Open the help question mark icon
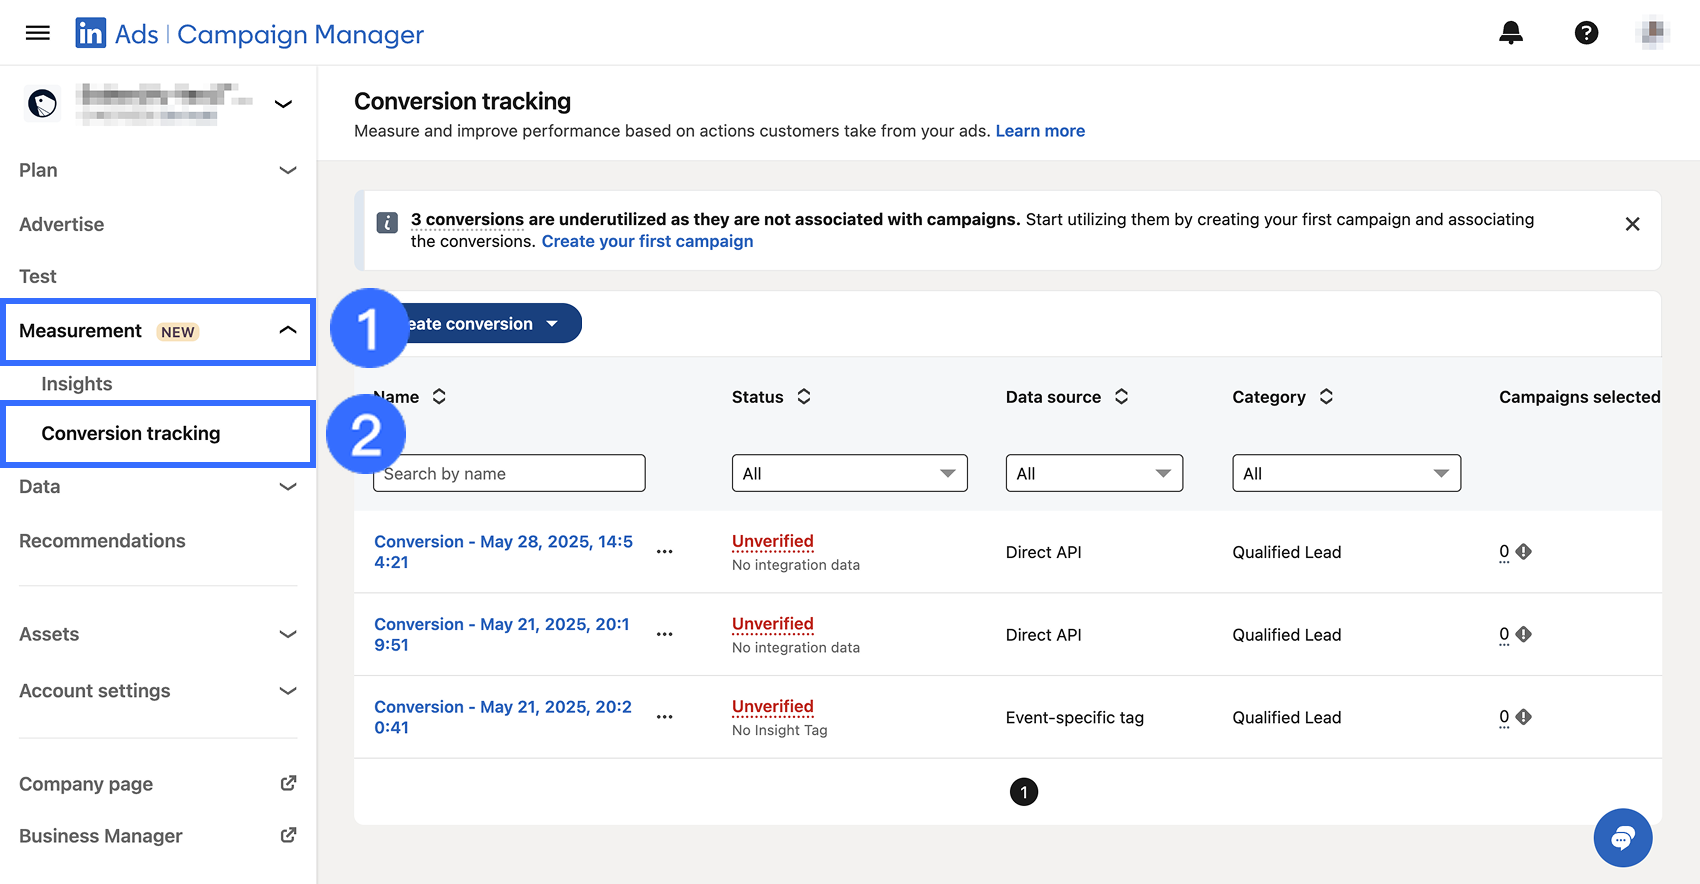The width and height of the screenshot is (1700, 884). click(x=1586, y=33)
